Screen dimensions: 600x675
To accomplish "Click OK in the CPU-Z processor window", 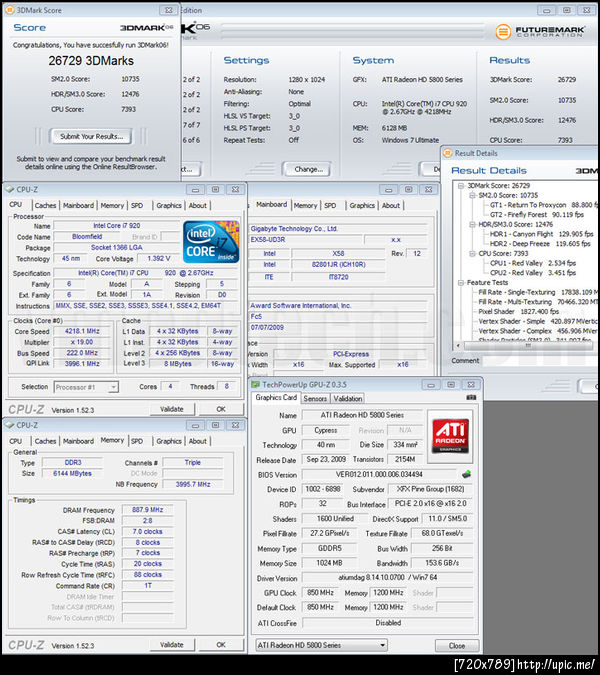I will pos(221,409).
